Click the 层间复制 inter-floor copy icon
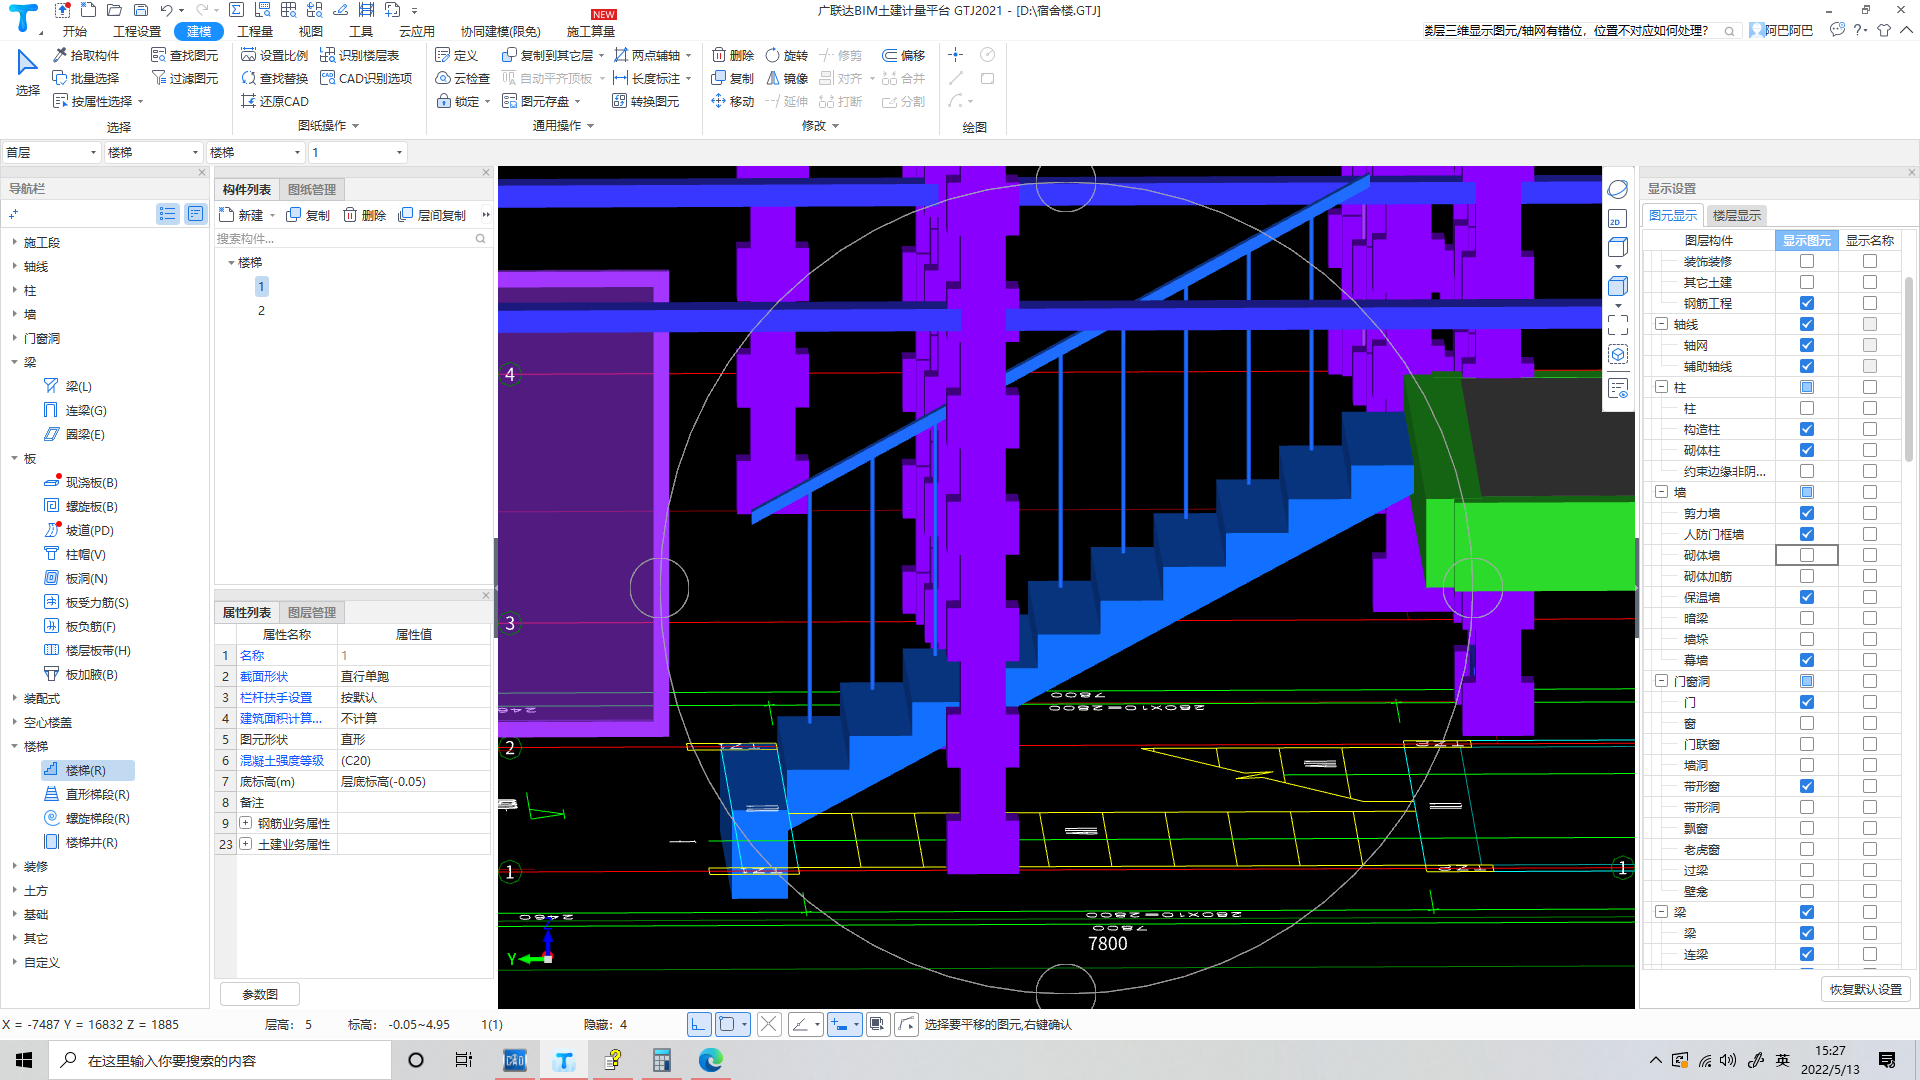Screen dimensions: 1920x1080 pyautogui.click(x=432, y=215)
